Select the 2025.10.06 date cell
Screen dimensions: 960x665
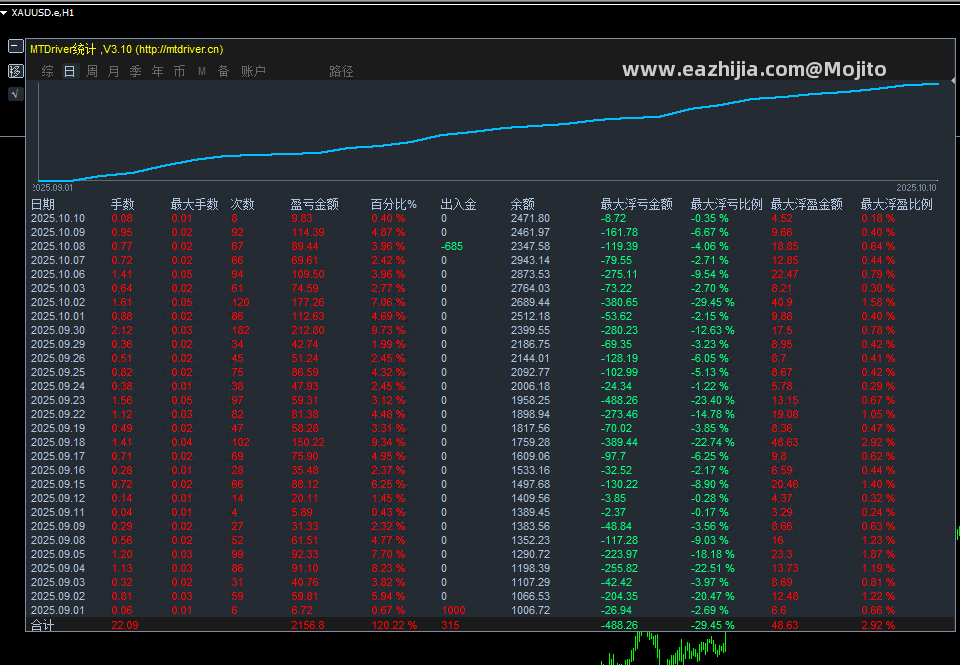pos(58,274)
